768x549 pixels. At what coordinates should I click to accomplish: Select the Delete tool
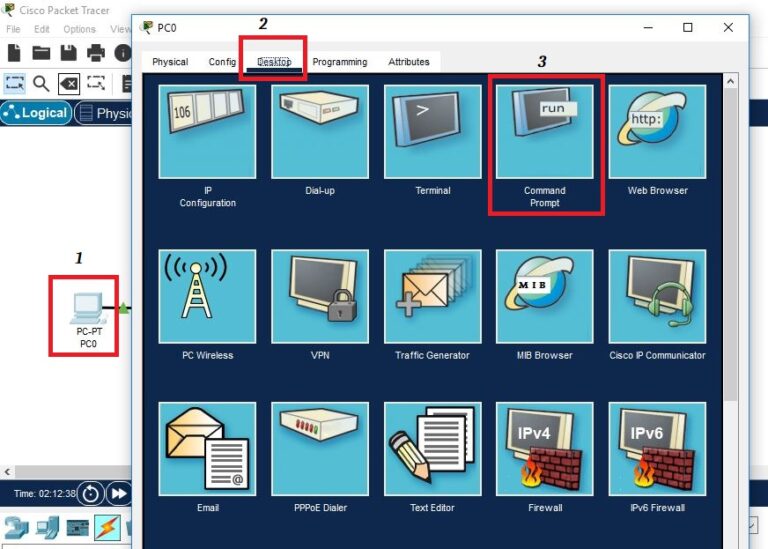pyautogui.click(x=69, y=84)
